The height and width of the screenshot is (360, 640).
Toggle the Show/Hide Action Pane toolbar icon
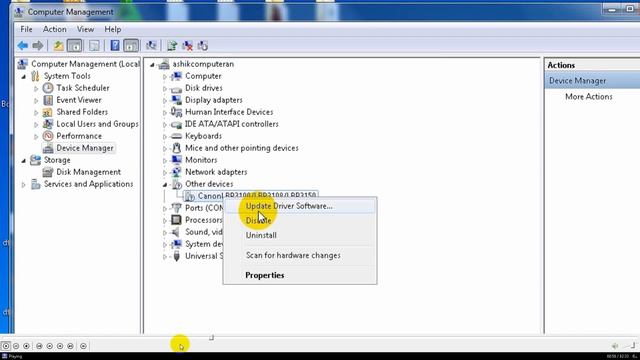coord(131,45)
